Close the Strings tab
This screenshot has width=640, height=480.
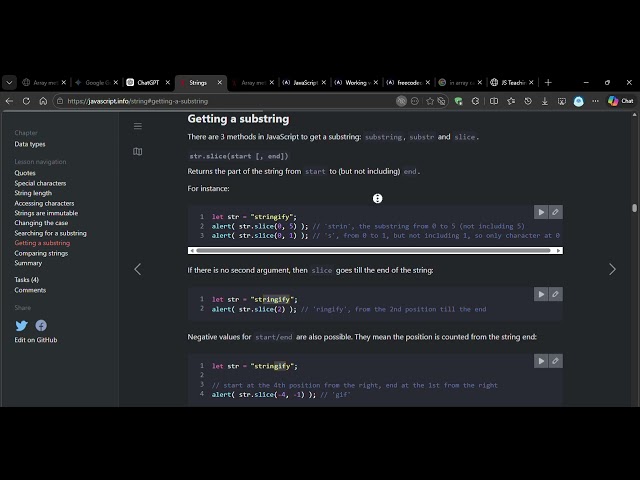click(x=220, y=82)
